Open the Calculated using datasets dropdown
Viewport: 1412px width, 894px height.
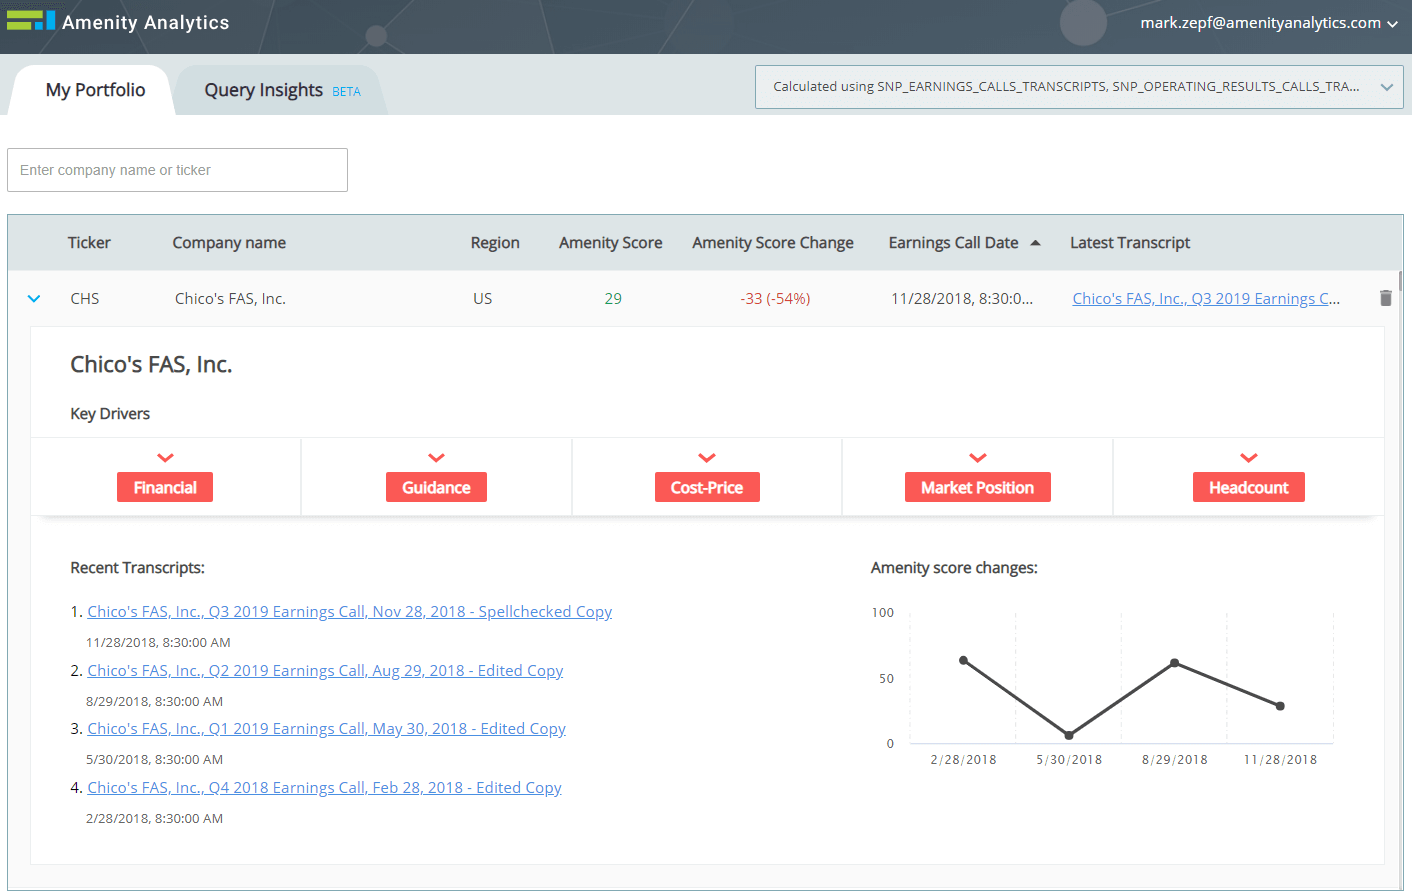click(1079, 87)
